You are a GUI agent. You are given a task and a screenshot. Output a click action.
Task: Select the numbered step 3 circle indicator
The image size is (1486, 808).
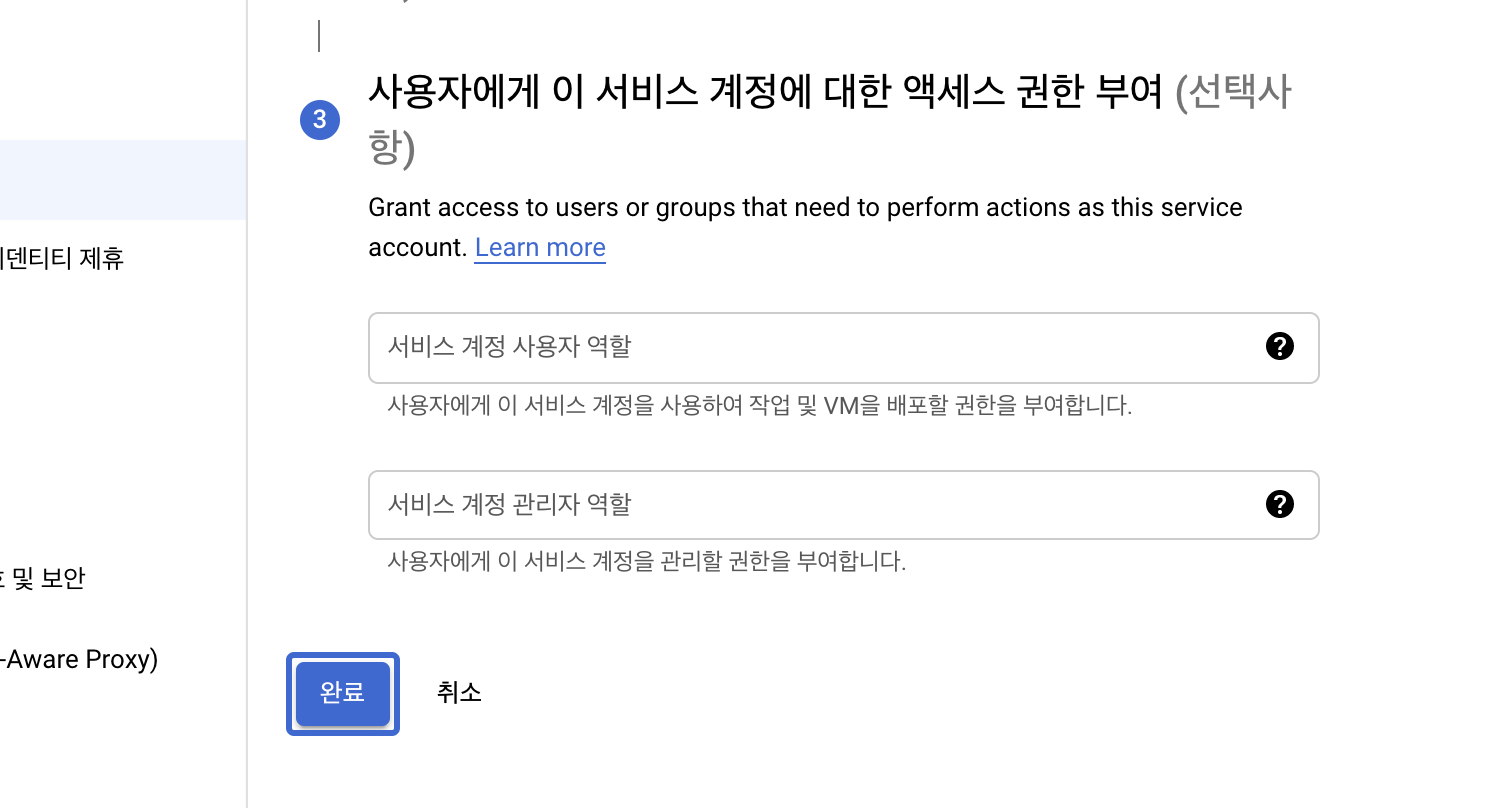(x=320, y=119)
